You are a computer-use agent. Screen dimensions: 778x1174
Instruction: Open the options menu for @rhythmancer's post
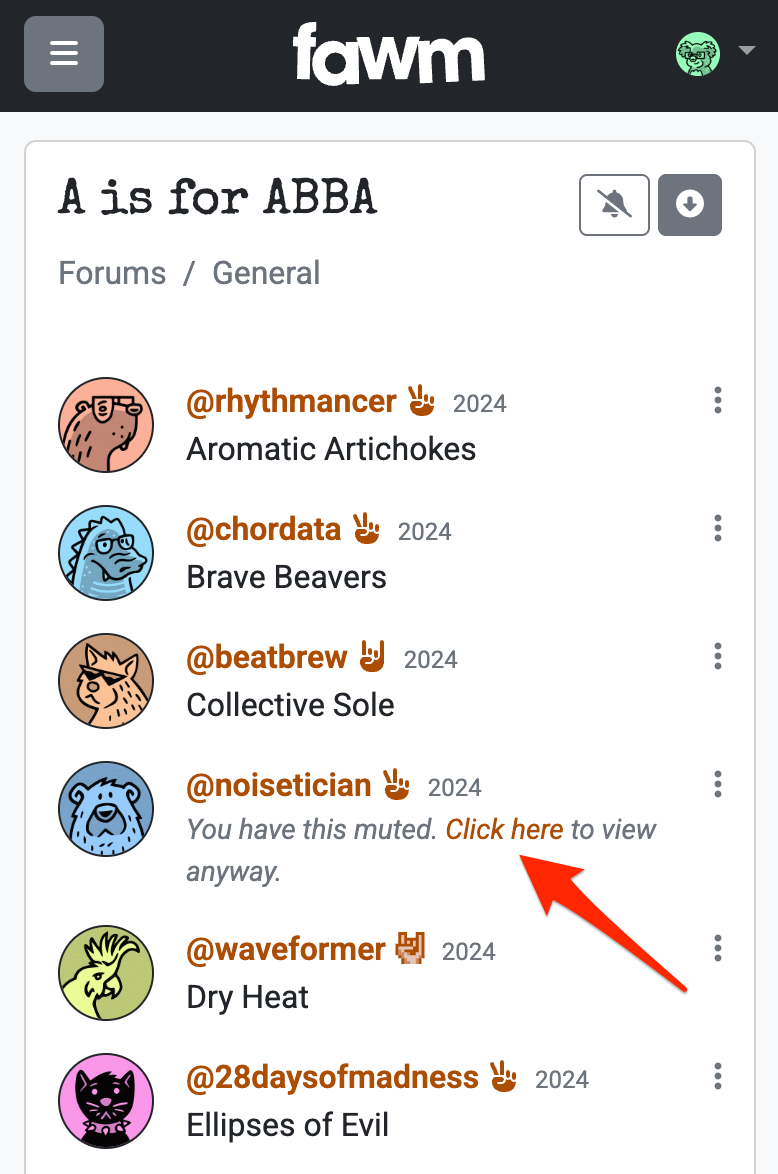coord(717,400)
